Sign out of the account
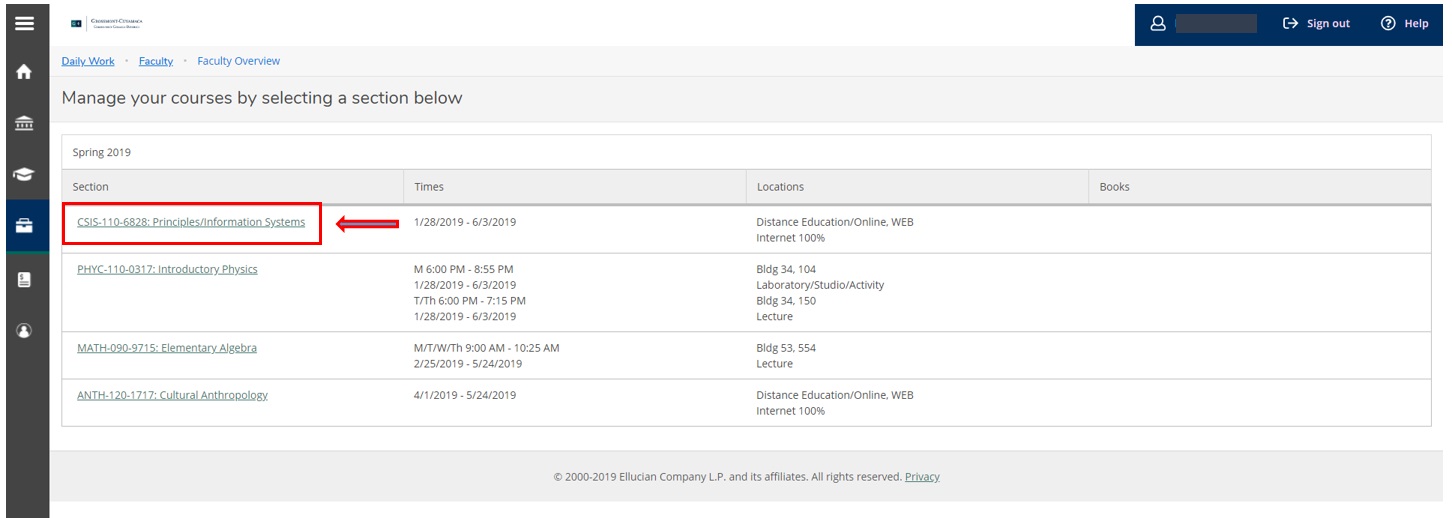 click(1316, 23)
